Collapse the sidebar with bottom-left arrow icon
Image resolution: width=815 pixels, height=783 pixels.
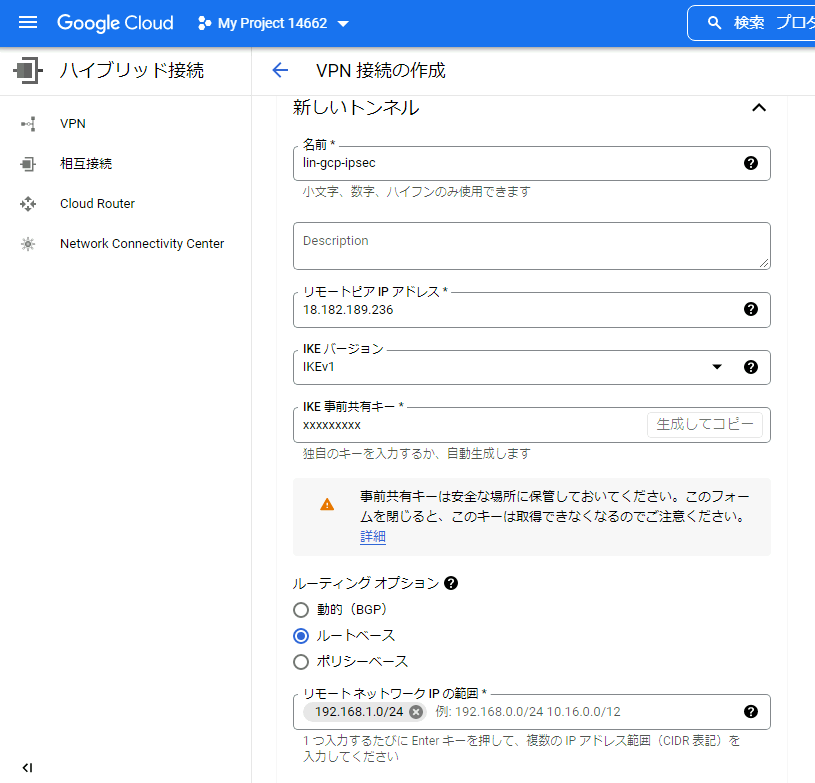[27, 769]
